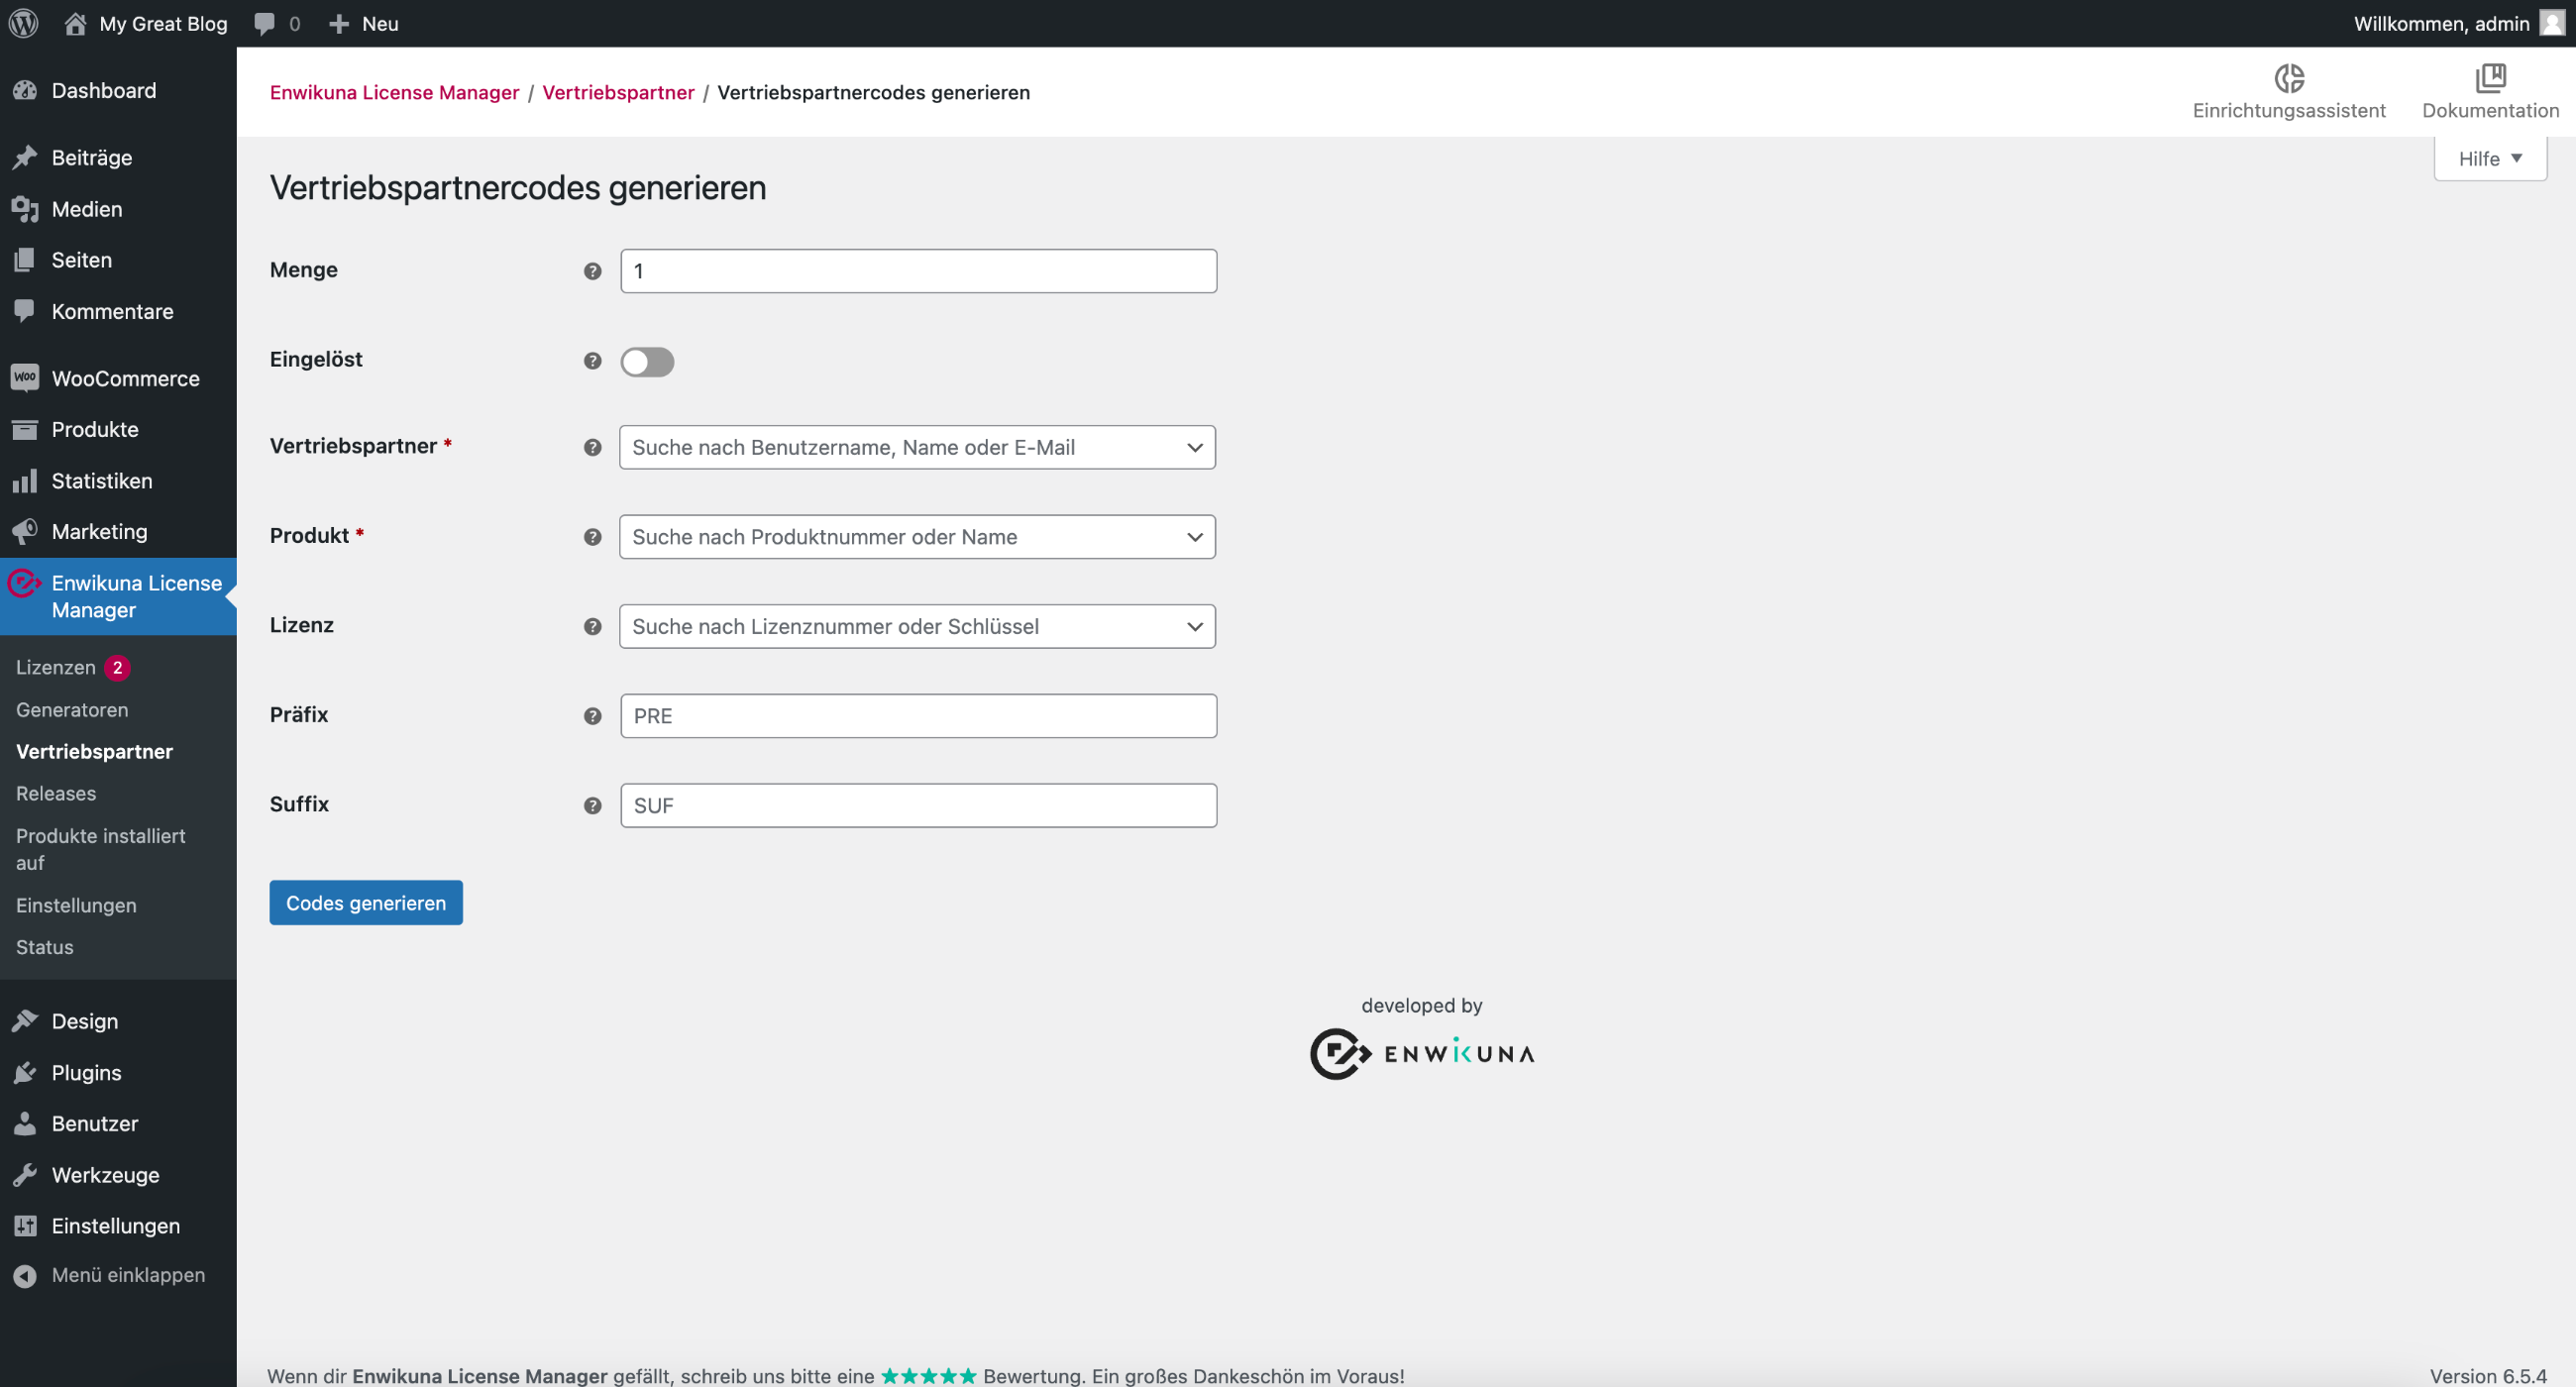Click the Menge help question mark icon
Viewport: 2576px width, 1387px height.
pos(593,271)
